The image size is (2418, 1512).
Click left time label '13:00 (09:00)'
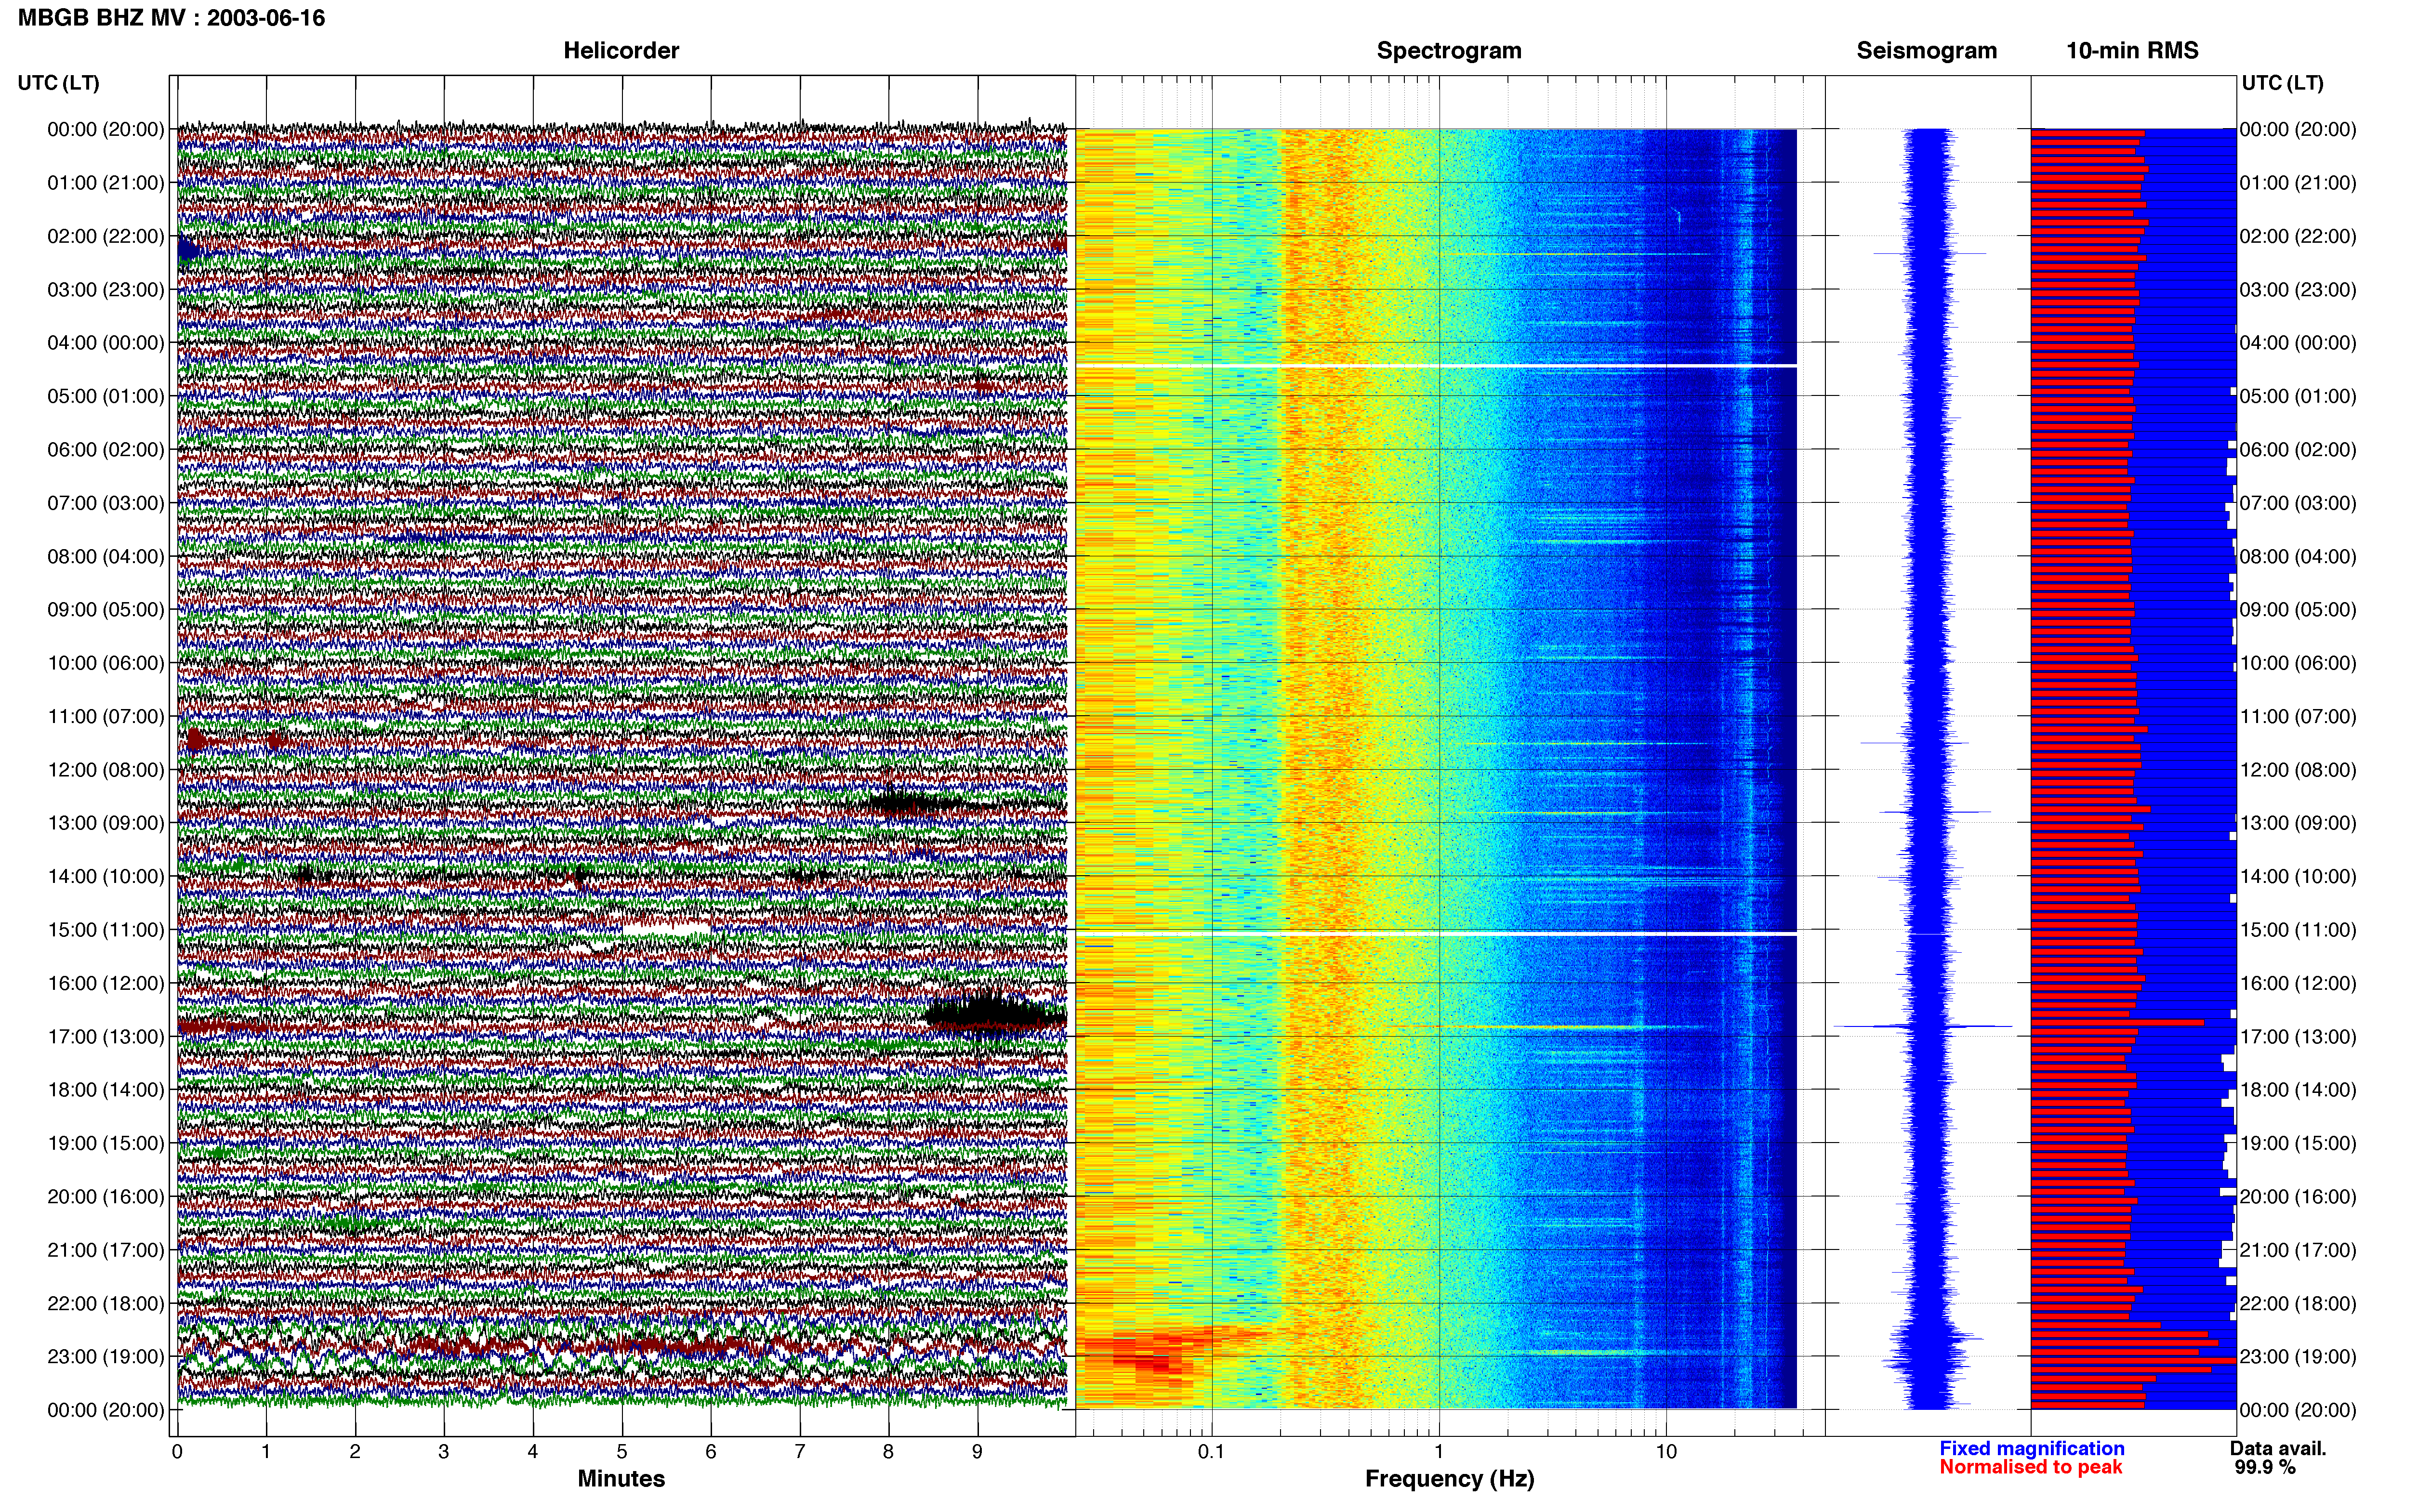pyautogui.click(x=106, y=823)
